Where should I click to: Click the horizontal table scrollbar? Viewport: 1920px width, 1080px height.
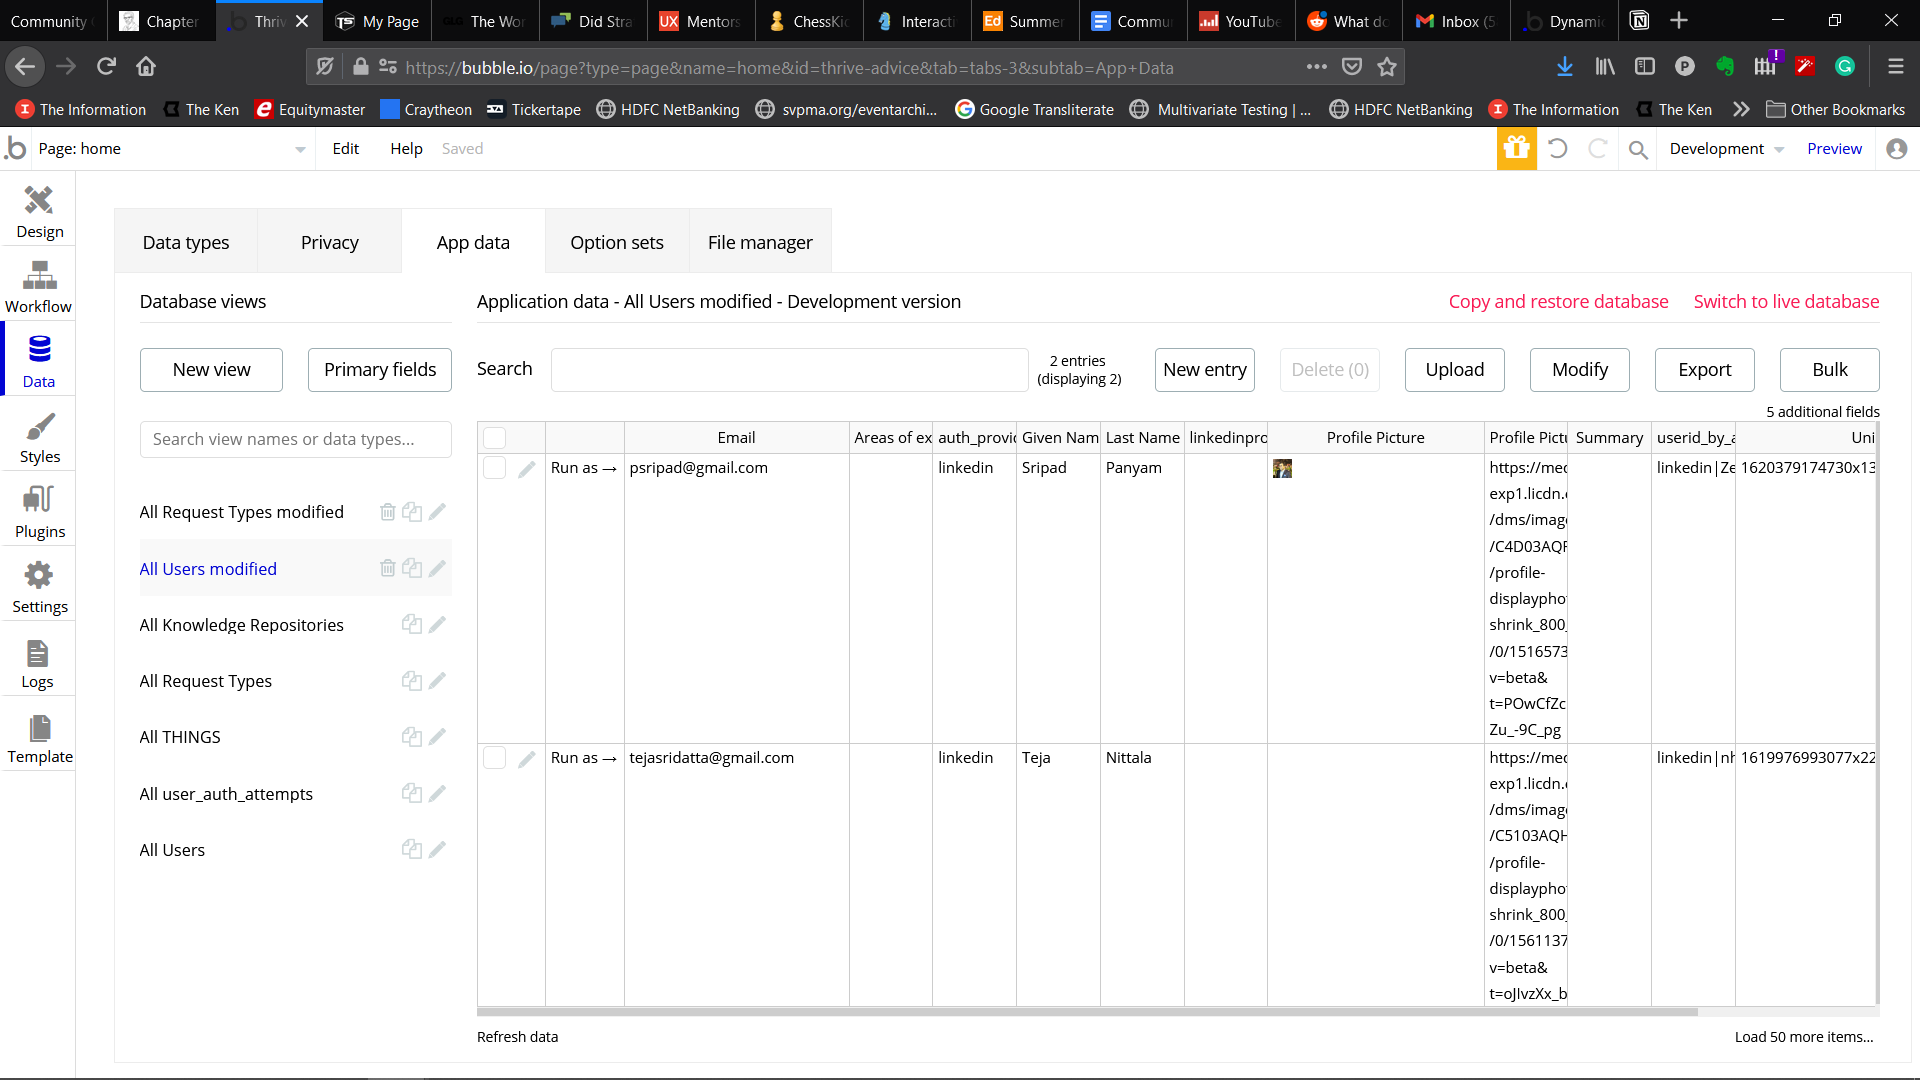[1087, 1012]
